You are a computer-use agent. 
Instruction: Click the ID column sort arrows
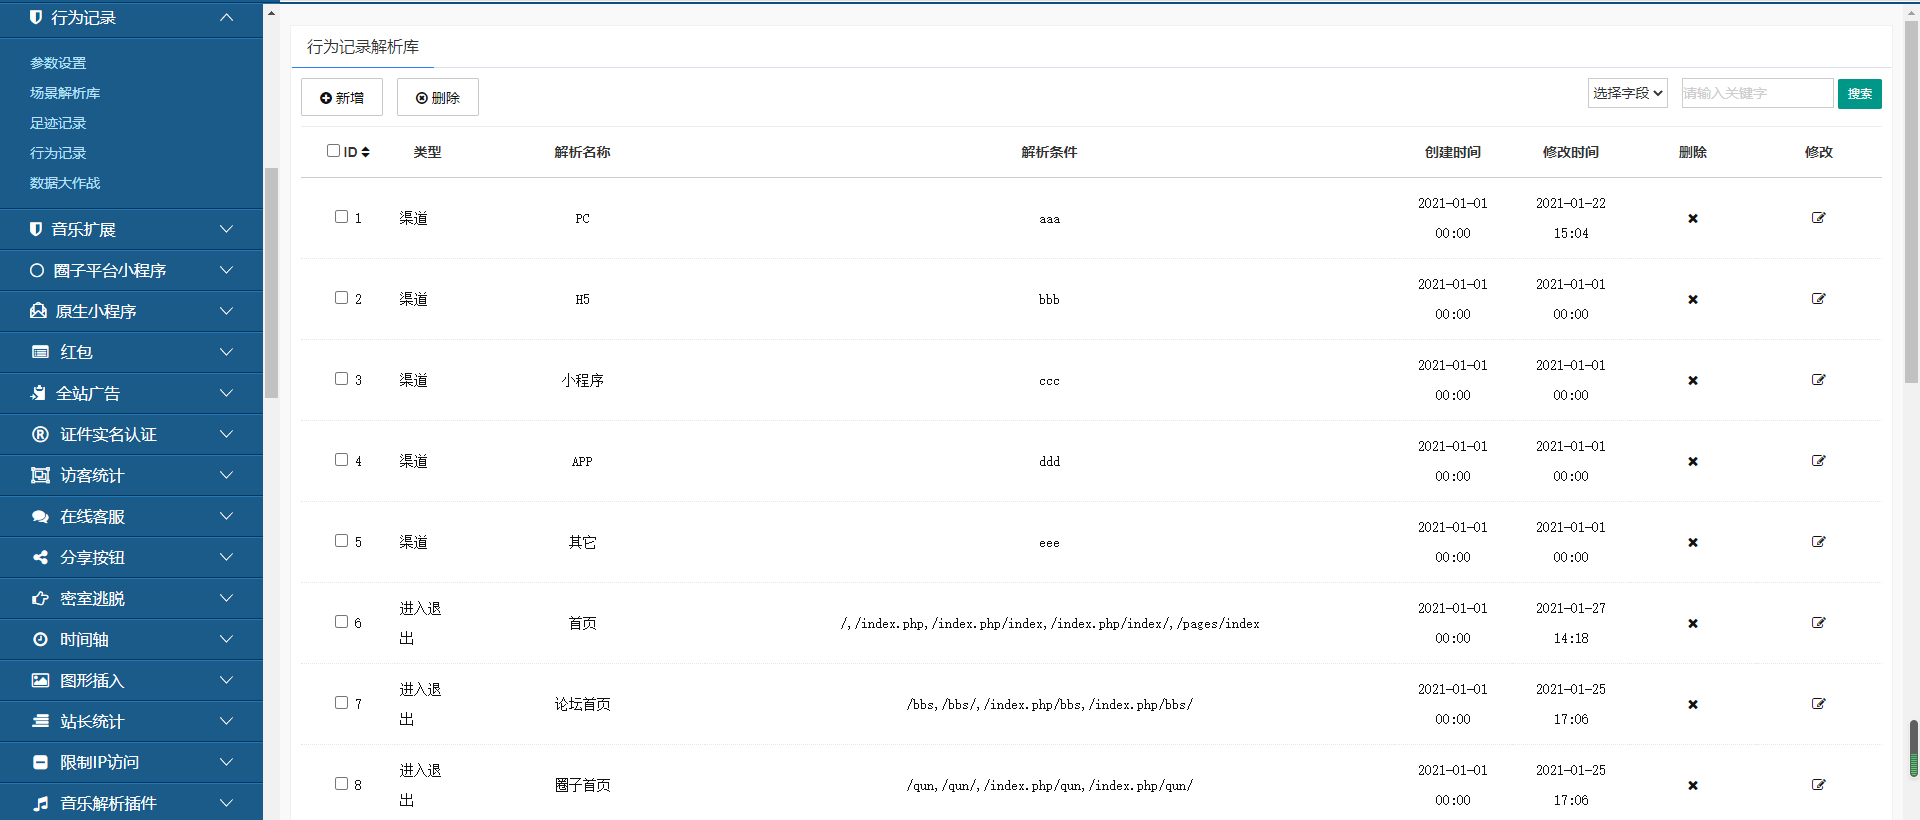click(x=366, y=152)
